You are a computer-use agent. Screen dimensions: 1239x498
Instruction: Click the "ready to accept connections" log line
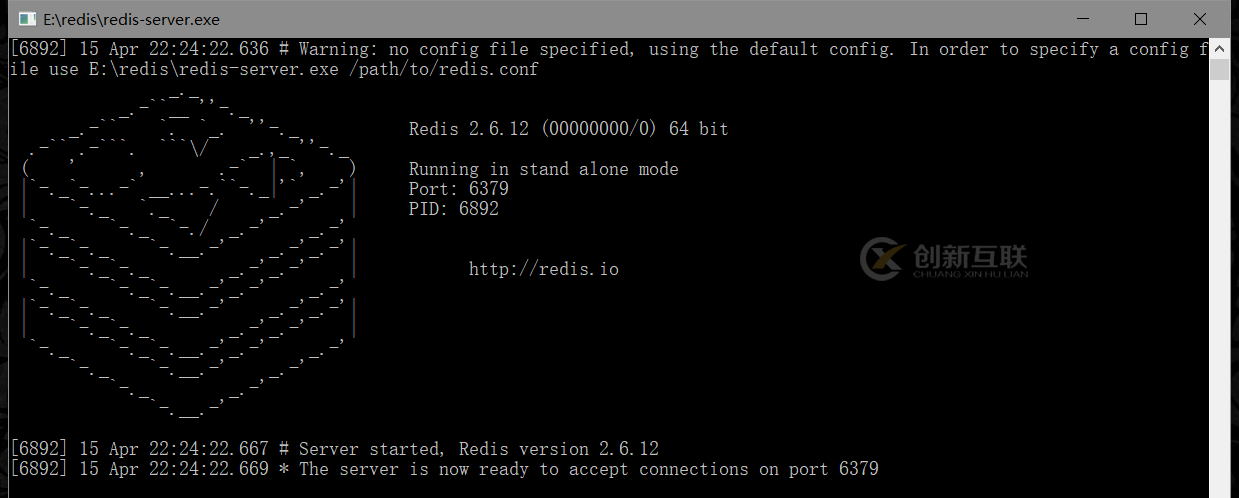pos(588,469)
